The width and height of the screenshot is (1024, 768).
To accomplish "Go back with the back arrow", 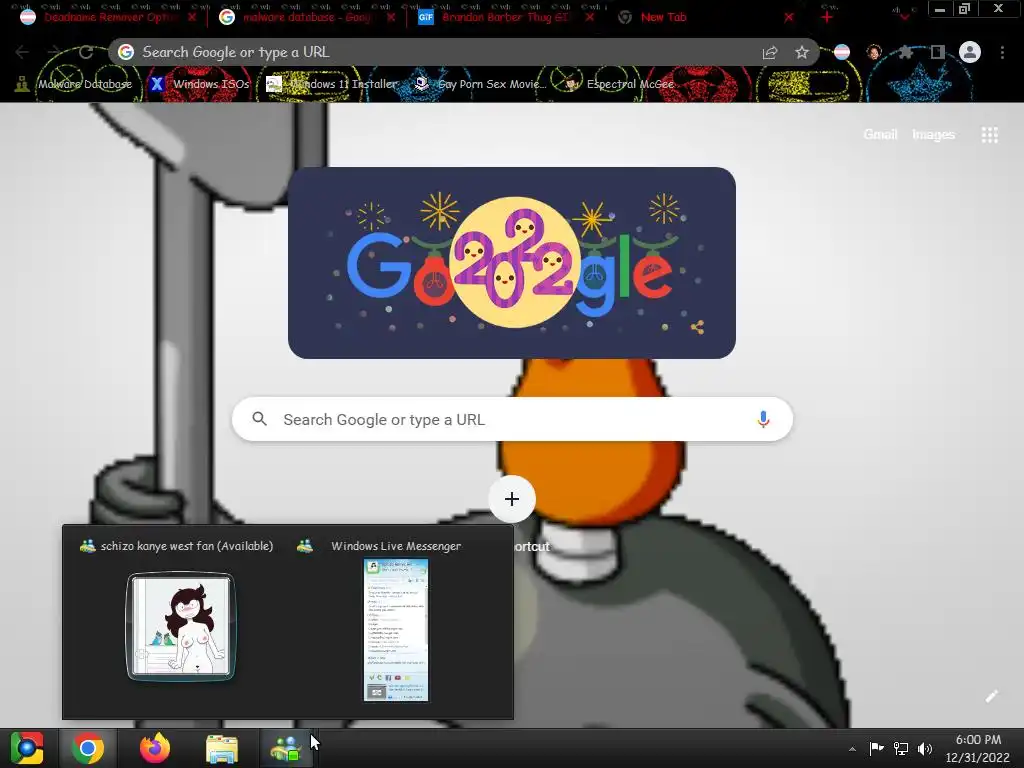I will [x=22, y=52].
